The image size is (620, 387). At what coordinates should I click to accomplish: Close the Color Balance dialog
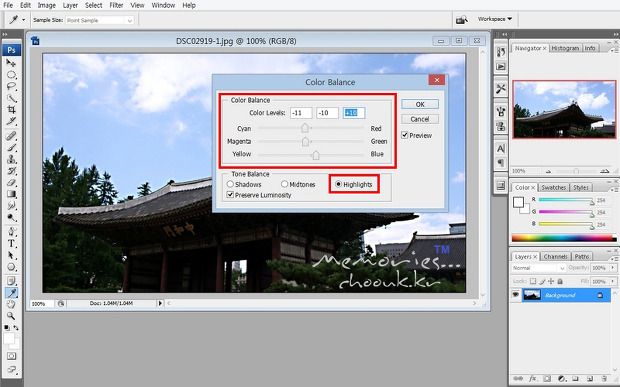[437, 80]
